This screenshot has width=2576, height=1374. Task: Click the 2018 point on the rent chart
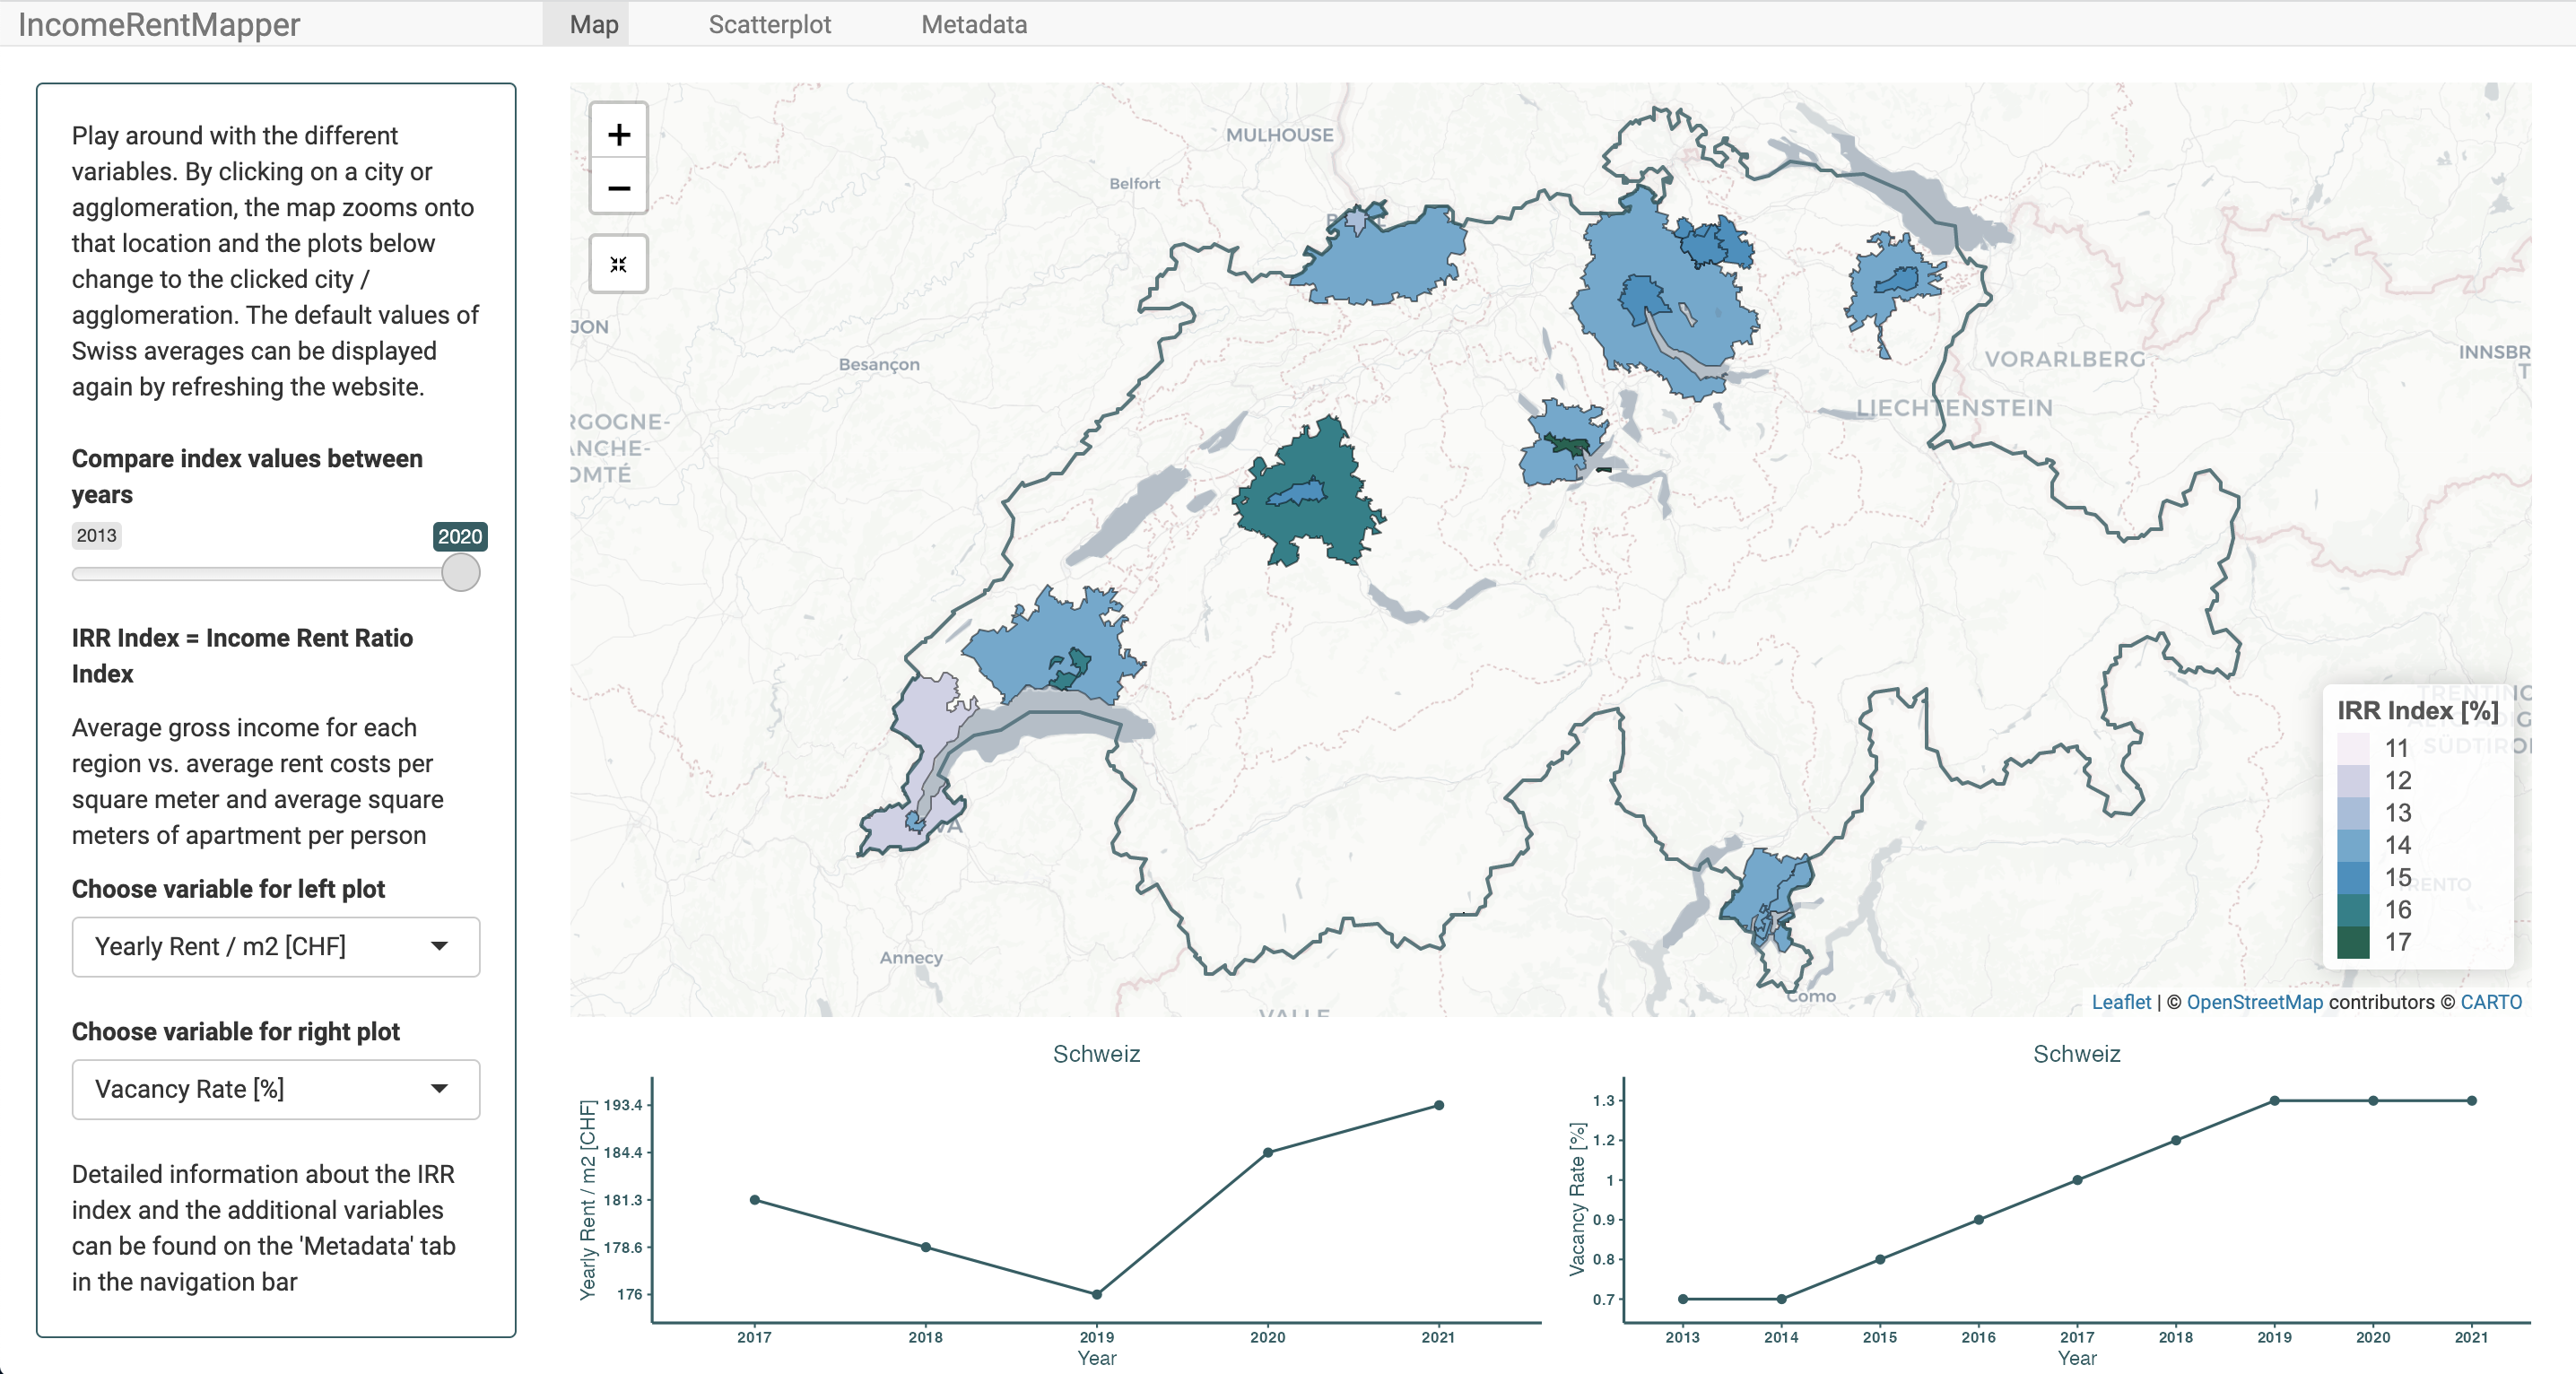[926, 1247]
